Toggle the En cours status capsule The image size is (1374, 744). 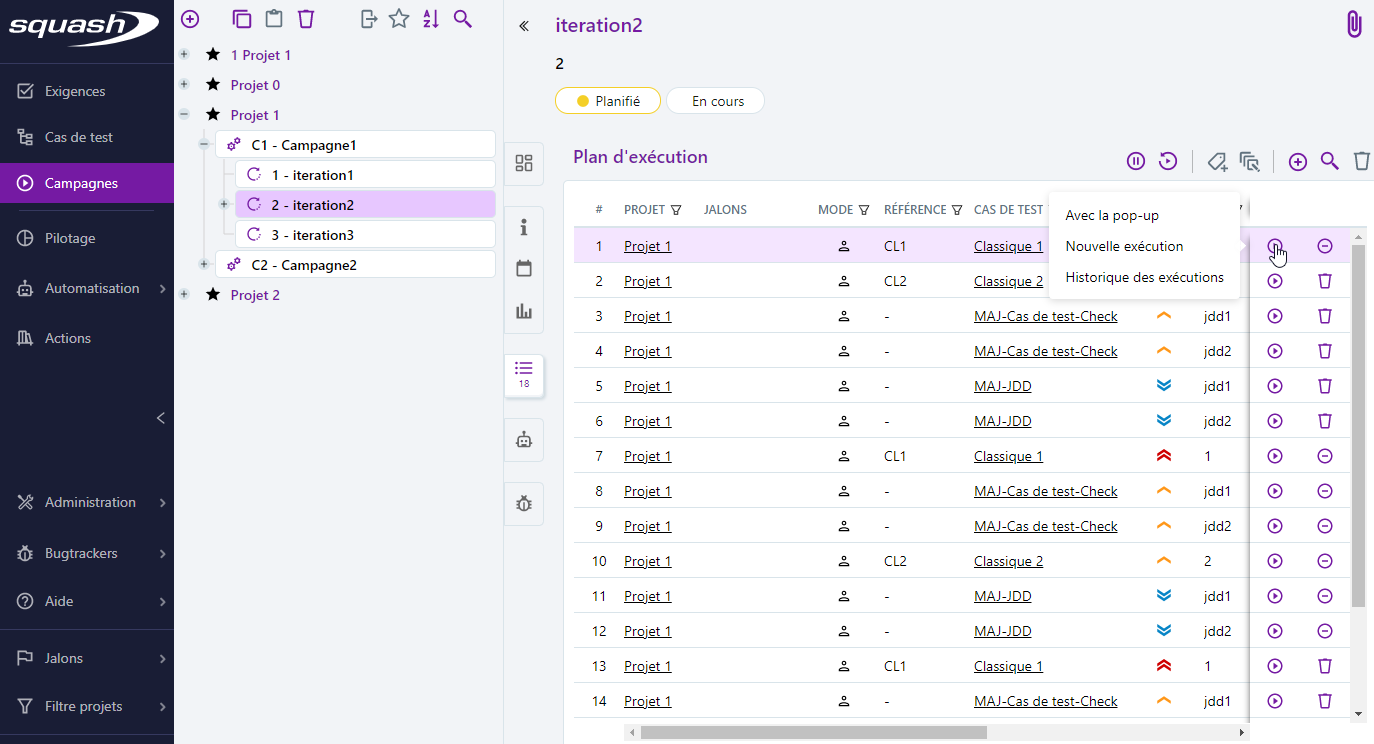coord(717,101)
